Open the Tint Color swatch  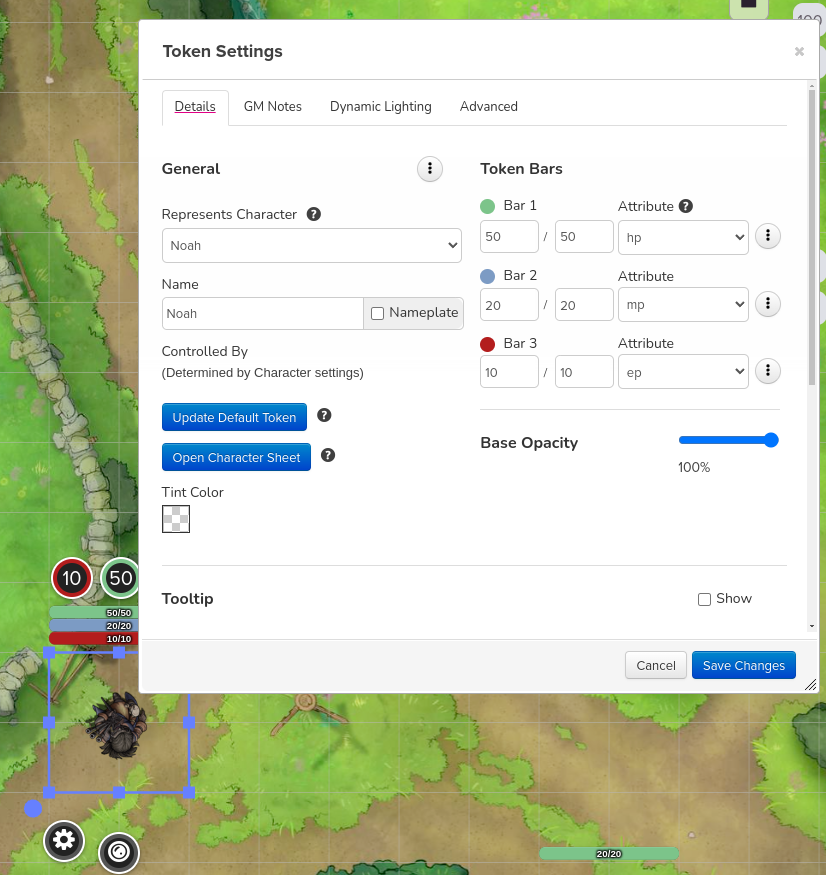176,519
